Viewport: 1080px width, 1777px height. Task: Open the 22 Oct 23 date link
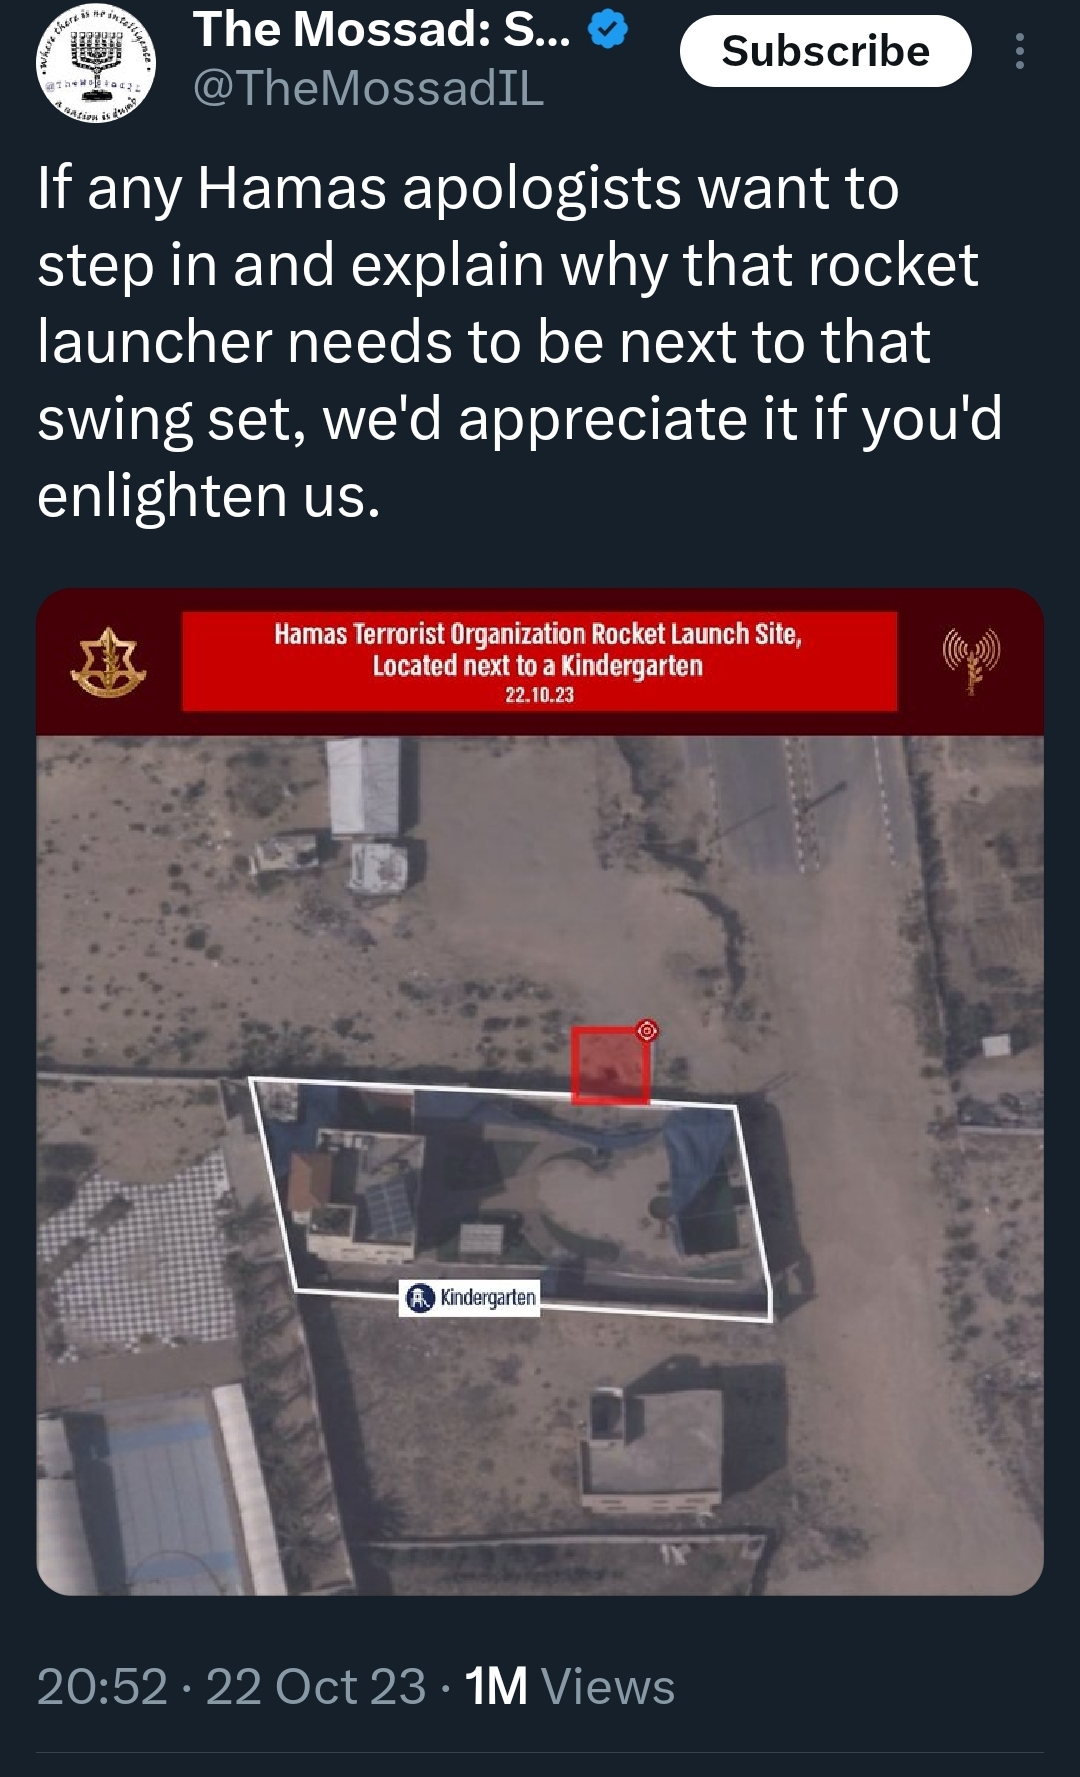pyautogui.click(x=316, y=1687)
